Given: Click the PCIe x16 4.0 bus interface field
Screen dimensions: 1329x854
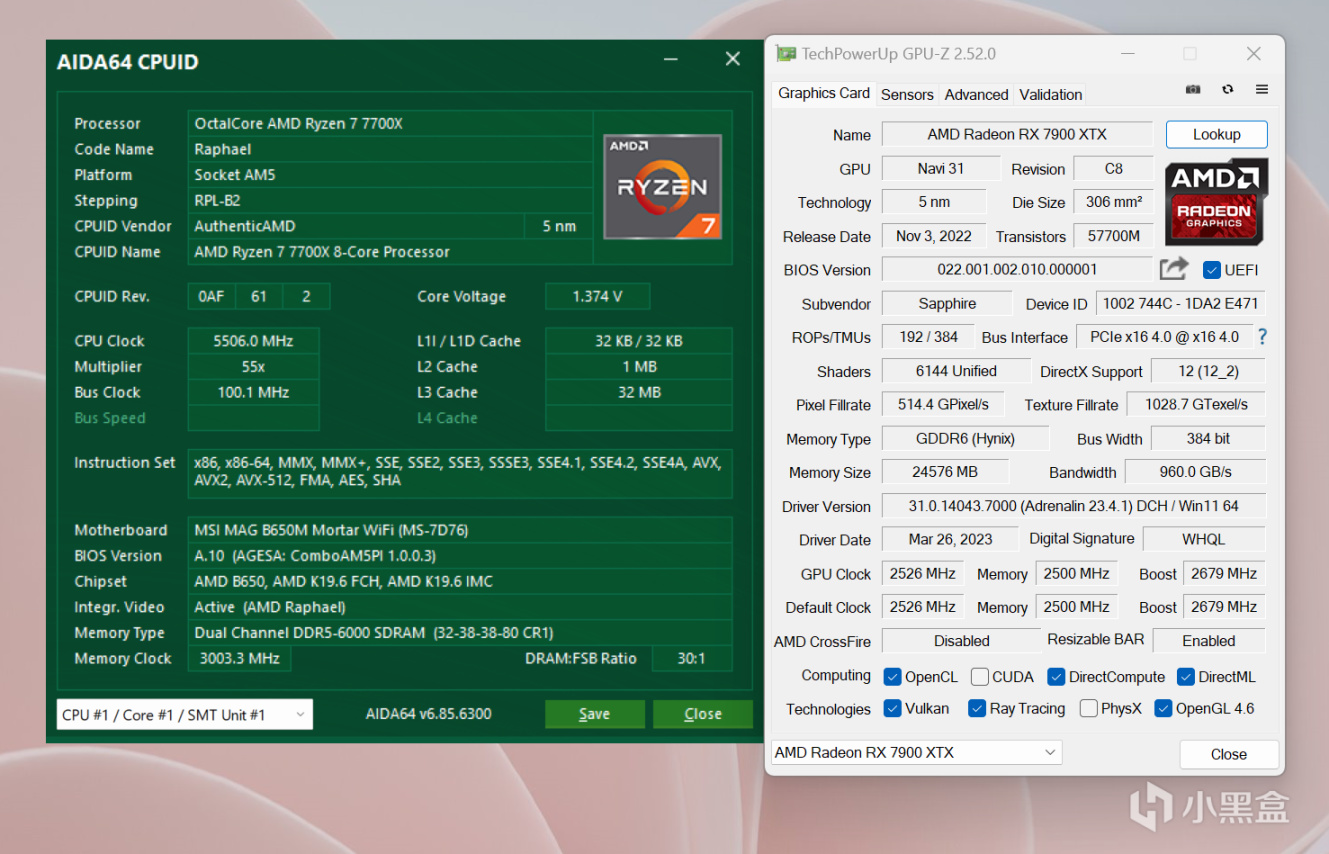Looking at the screenshot, I should point(1164,337).
